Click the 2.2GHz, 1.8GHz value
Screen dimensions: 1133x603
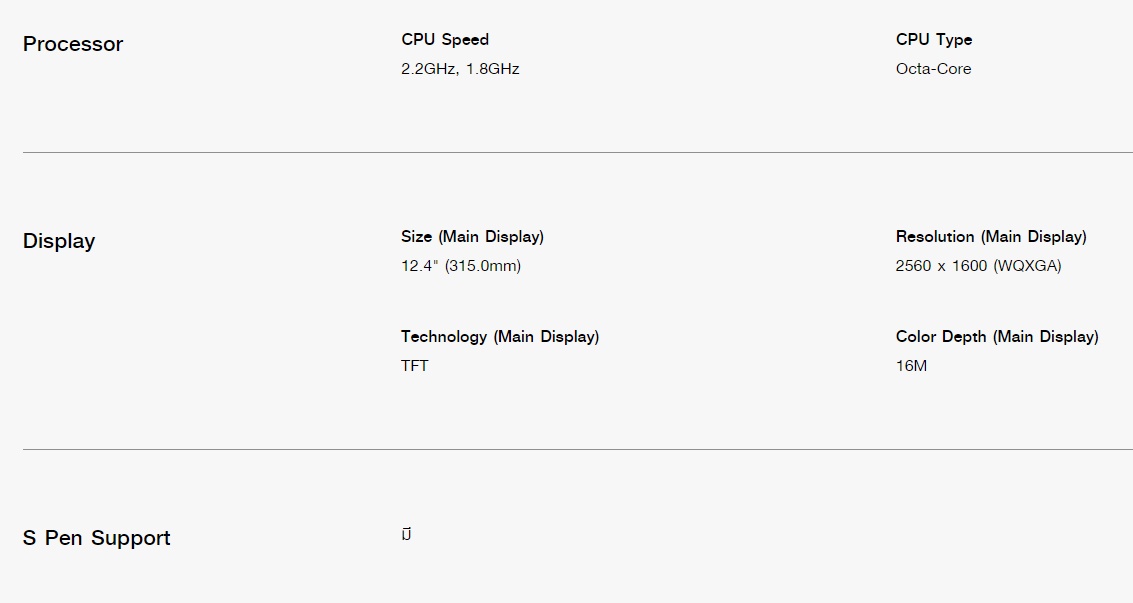click(x=460, y=69)
